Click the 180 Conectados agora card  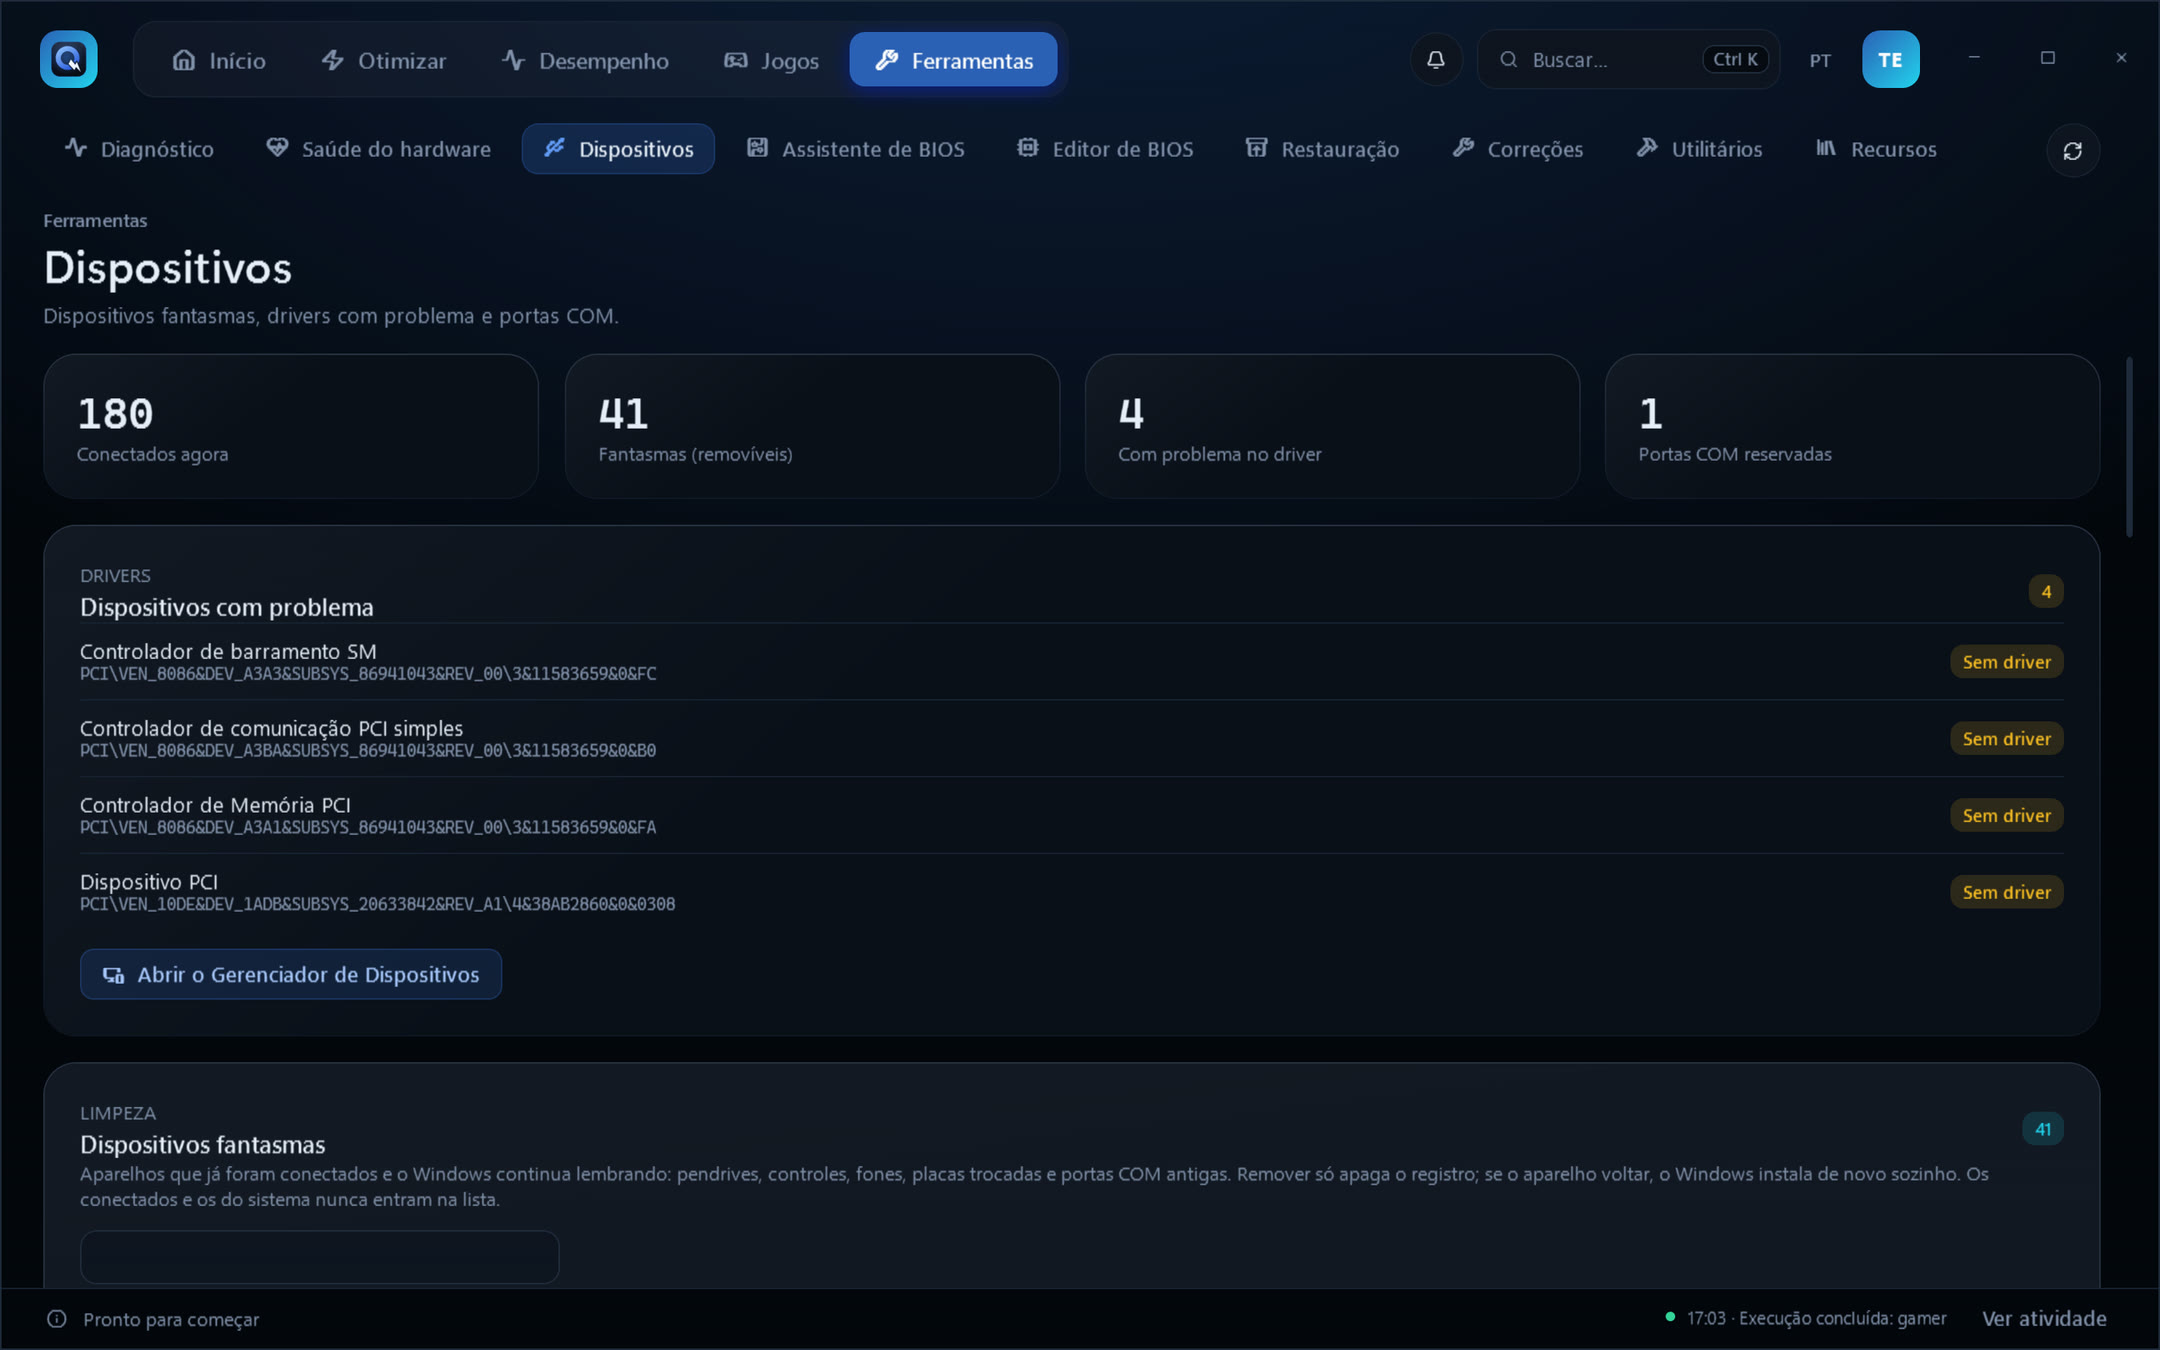tap(291, 426)
